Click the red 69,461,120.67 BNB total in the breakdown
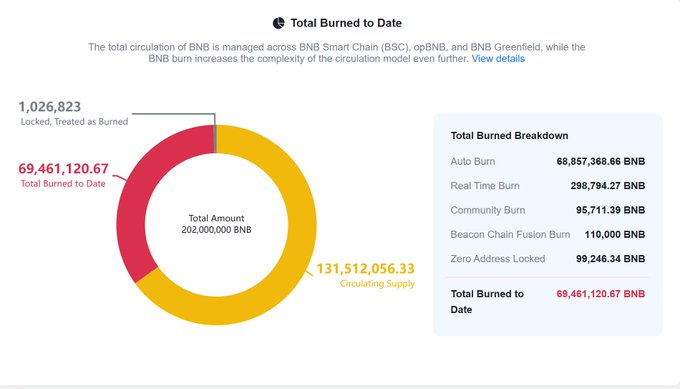This screenshot has width=680, height=389. pyautogui.click(x=601, y=294)
